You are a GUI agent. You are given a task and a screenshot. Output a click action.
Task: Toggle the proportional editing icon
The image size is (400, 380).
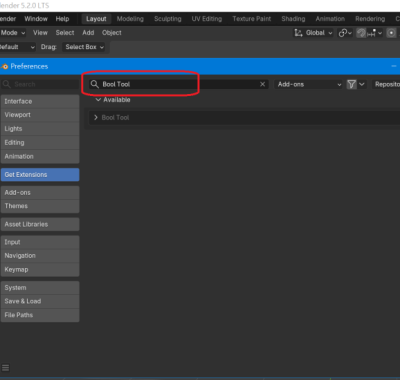point(391,33)
